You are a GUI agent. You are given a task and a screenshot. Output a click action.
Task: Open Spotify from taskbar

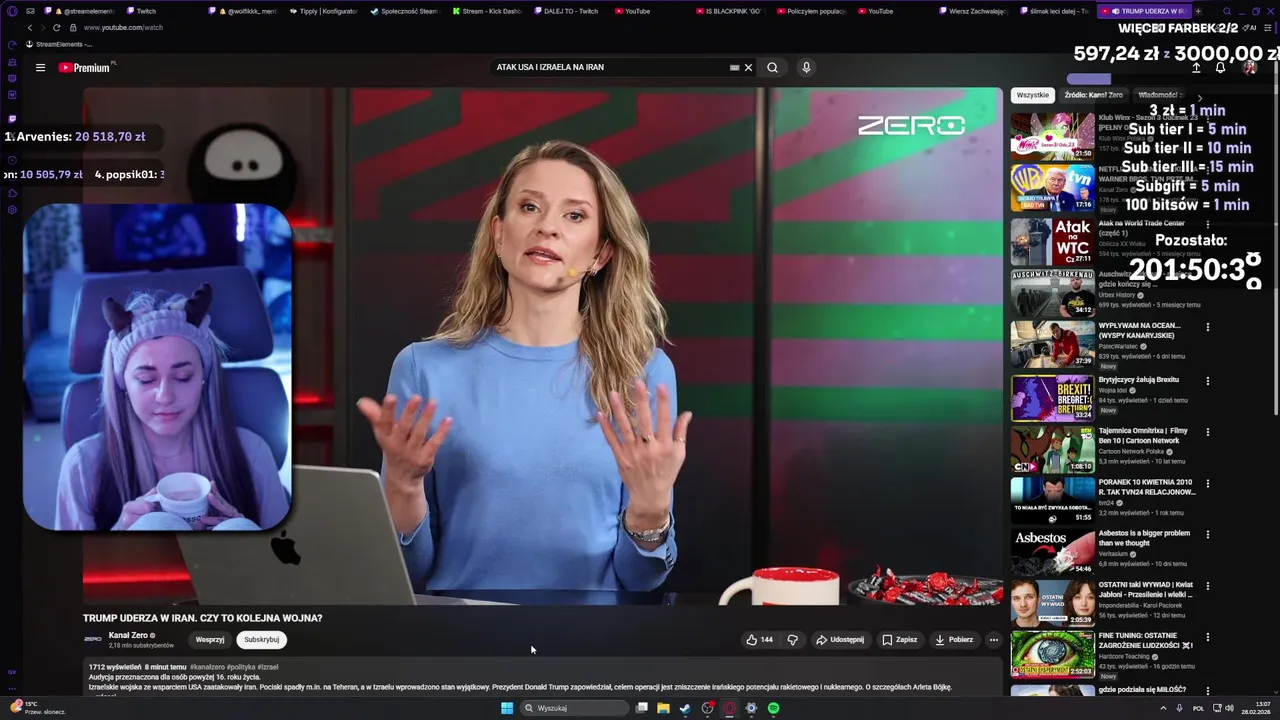click(x=773, y=708)
